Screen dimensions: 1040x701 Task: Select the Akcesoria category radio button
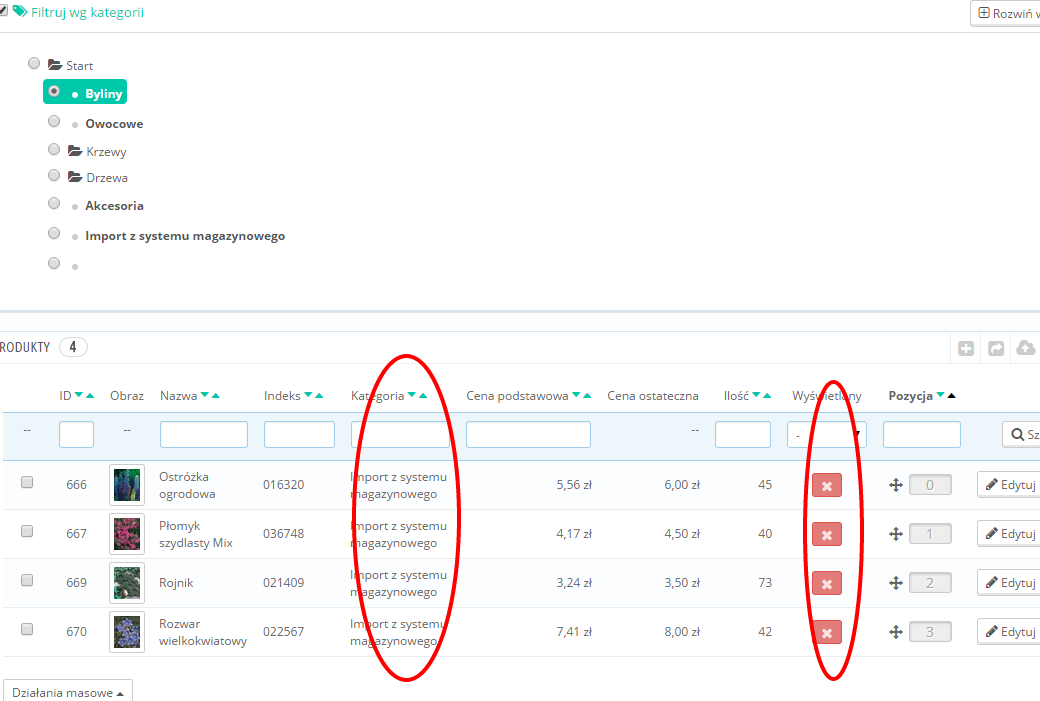point(54,203)
